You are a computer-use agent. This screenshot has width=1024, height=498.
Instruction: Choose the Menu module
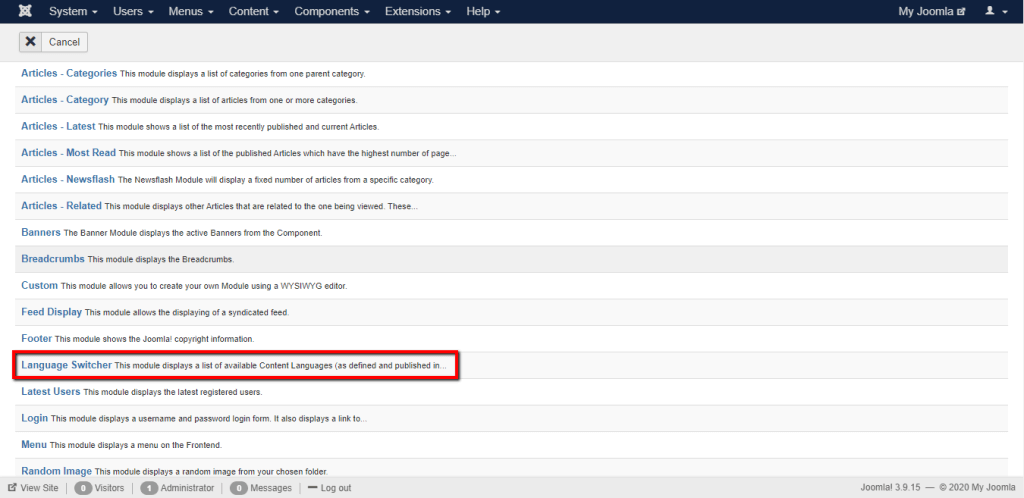click(x=34, y=444)
